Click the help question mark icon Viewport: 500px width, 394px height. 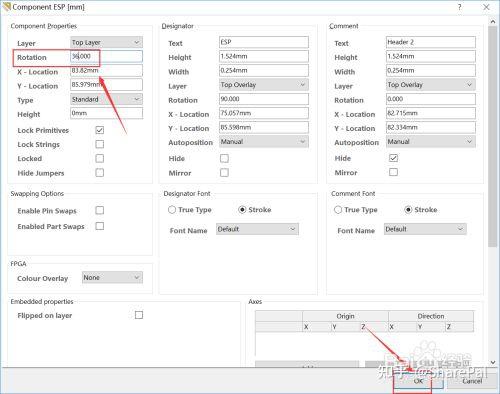[459, 7]
